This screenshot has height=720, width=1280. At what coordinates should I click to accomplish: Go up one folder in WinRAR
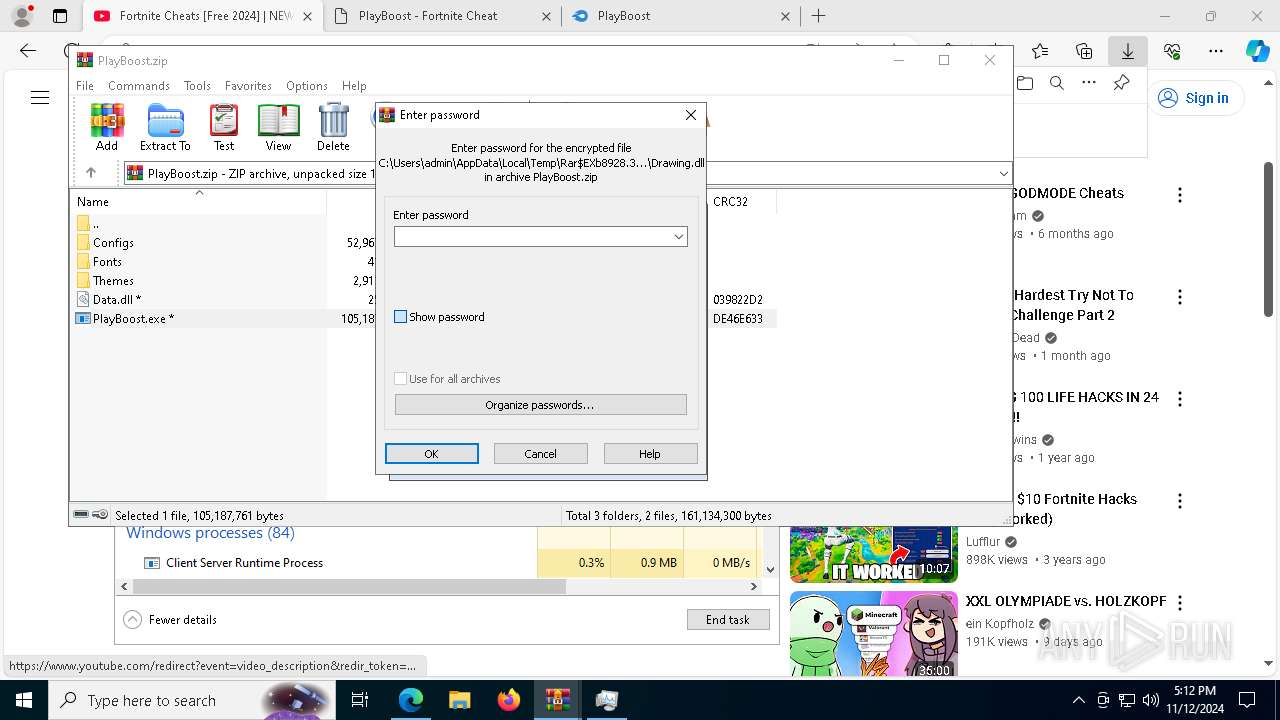[x=91, y=173]
